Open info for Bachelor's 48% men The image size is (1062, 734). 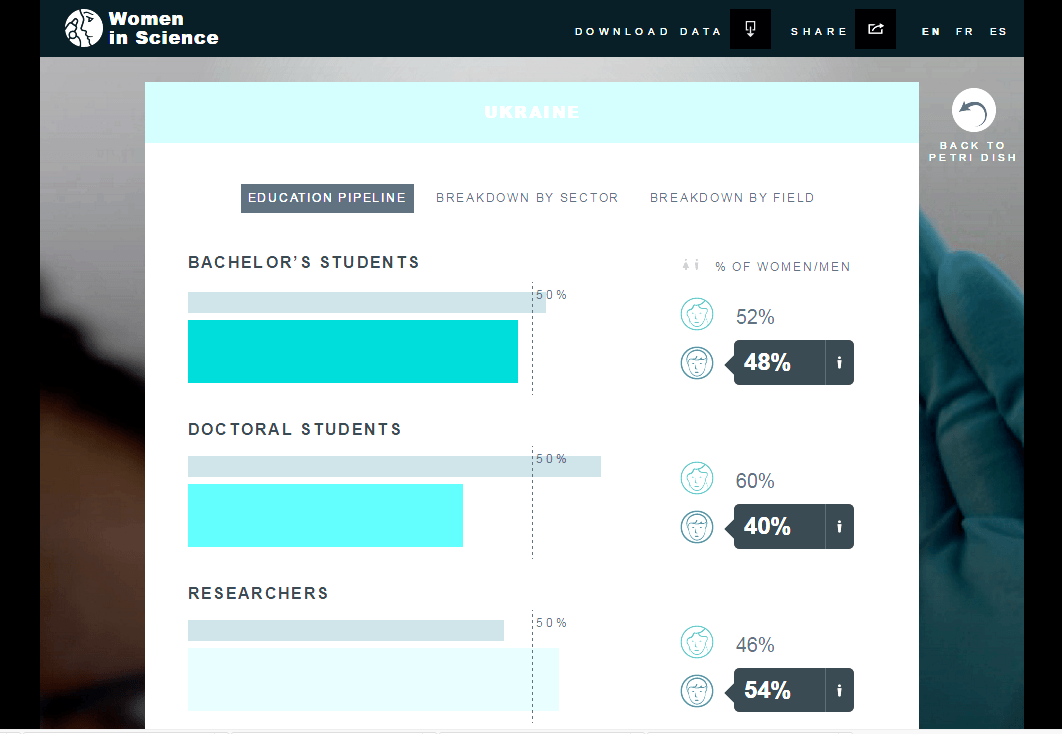[839, 362]
